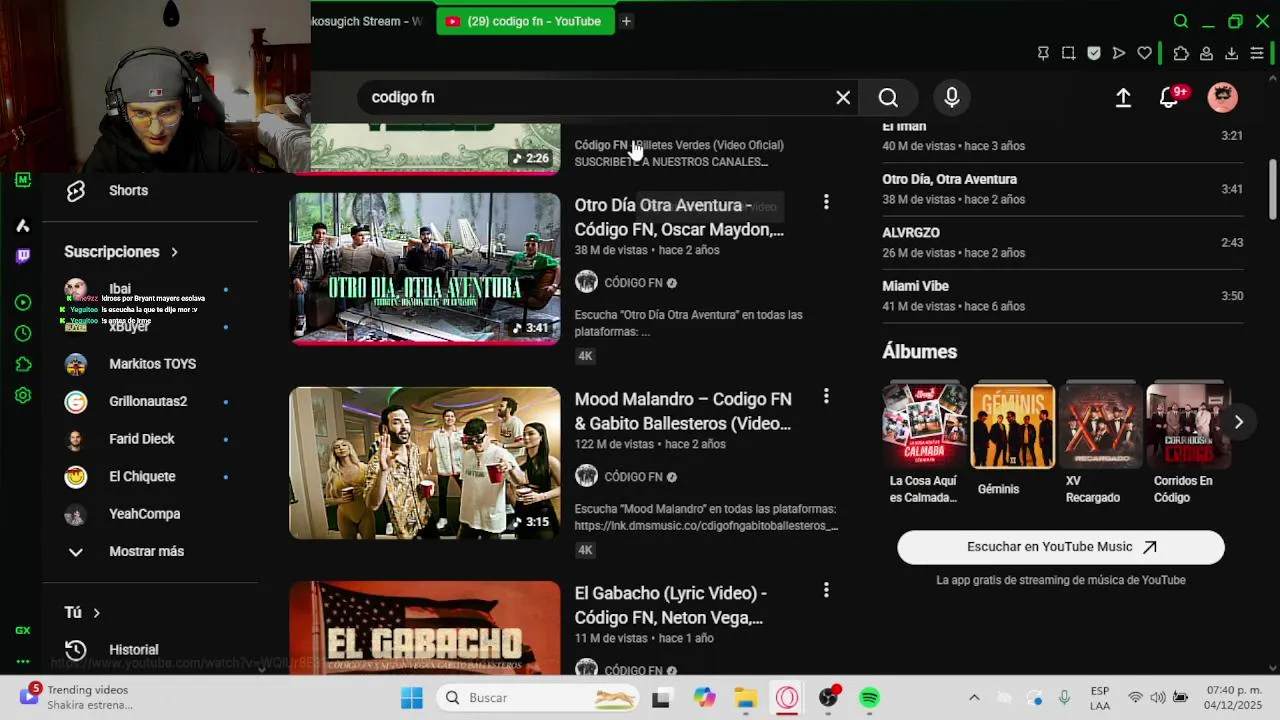Viewport: 1280px width, 720px height.
Task: Expand the Tú section
Action: [x=83, y=612]
